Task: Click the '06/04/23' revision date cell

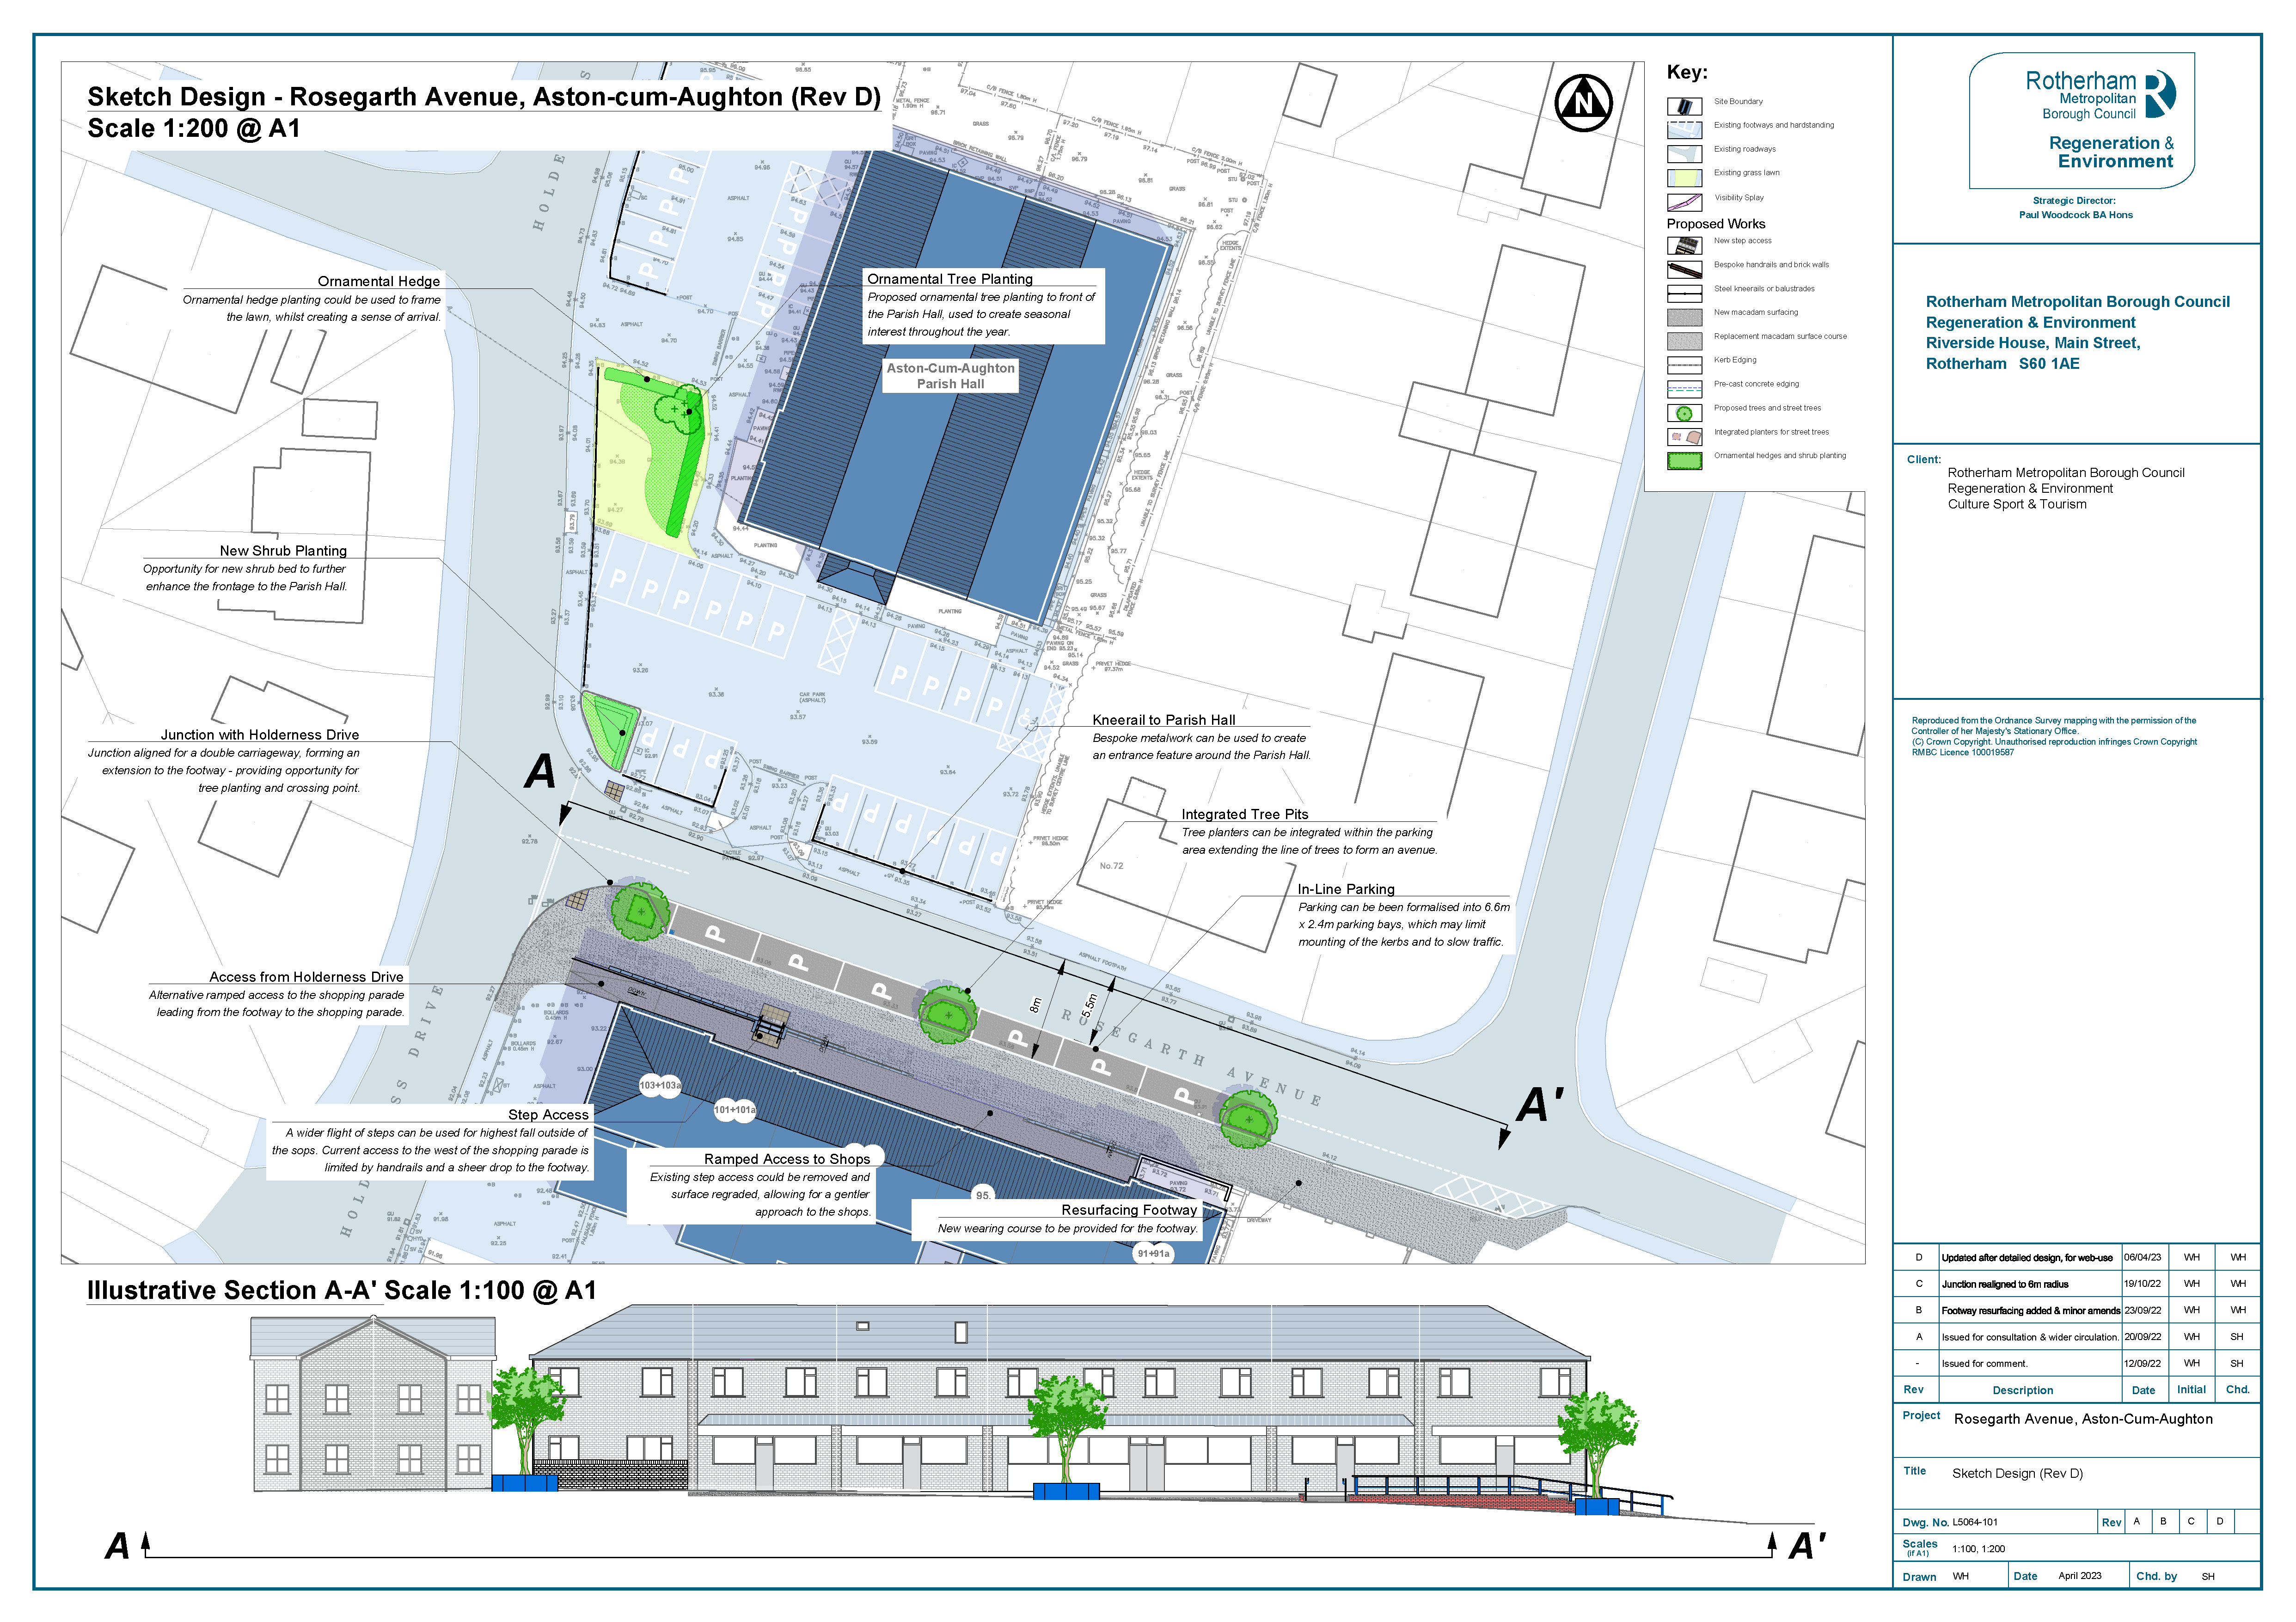Action: (x=2142, y=1258)
